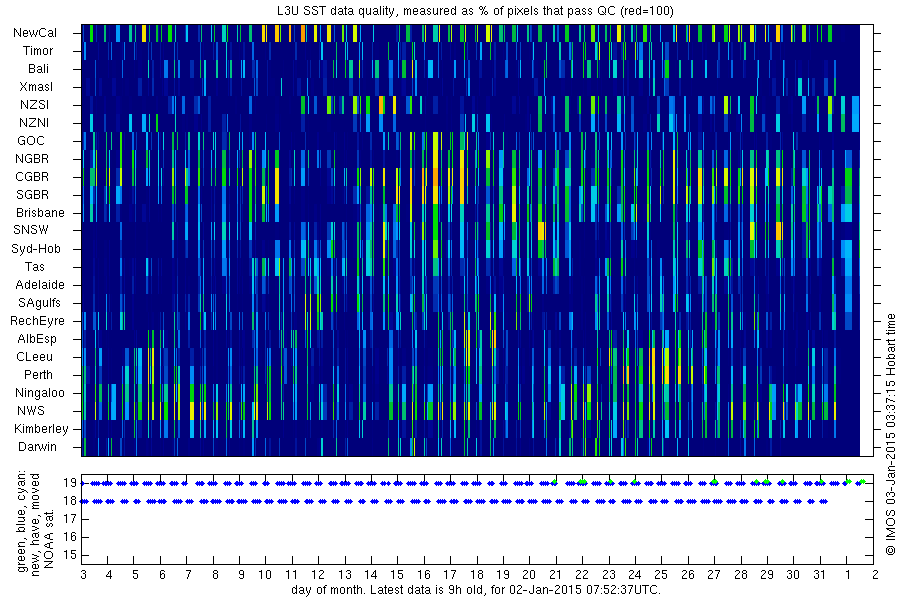900x600 pixels.
Task: Click day 22 on the x-axis
Action: (x=582, y=575)
